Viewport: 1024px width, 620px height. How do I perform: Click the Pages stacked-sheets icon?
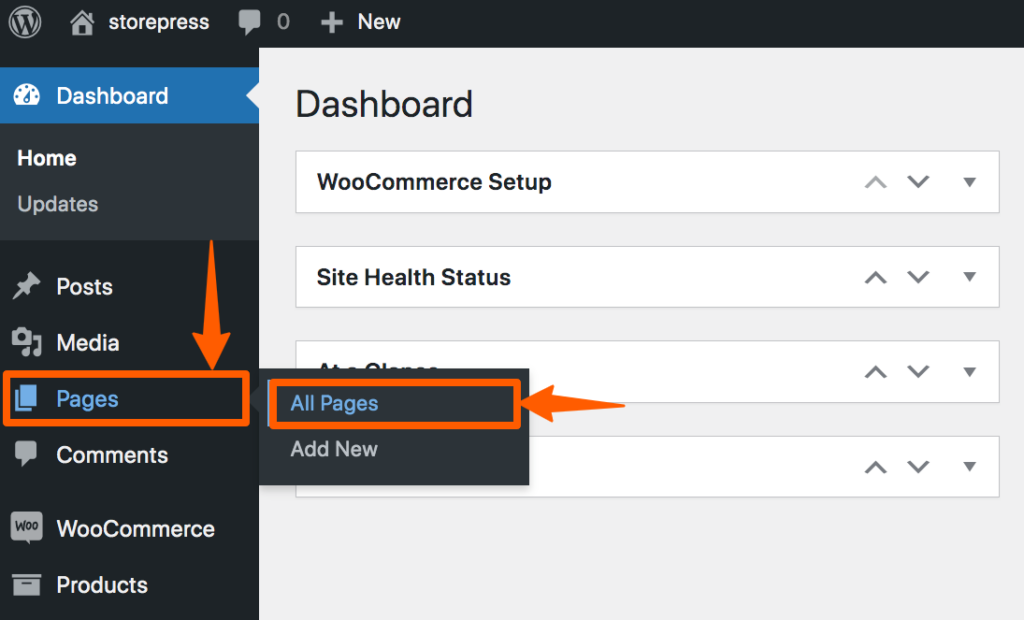pos(26,398)
